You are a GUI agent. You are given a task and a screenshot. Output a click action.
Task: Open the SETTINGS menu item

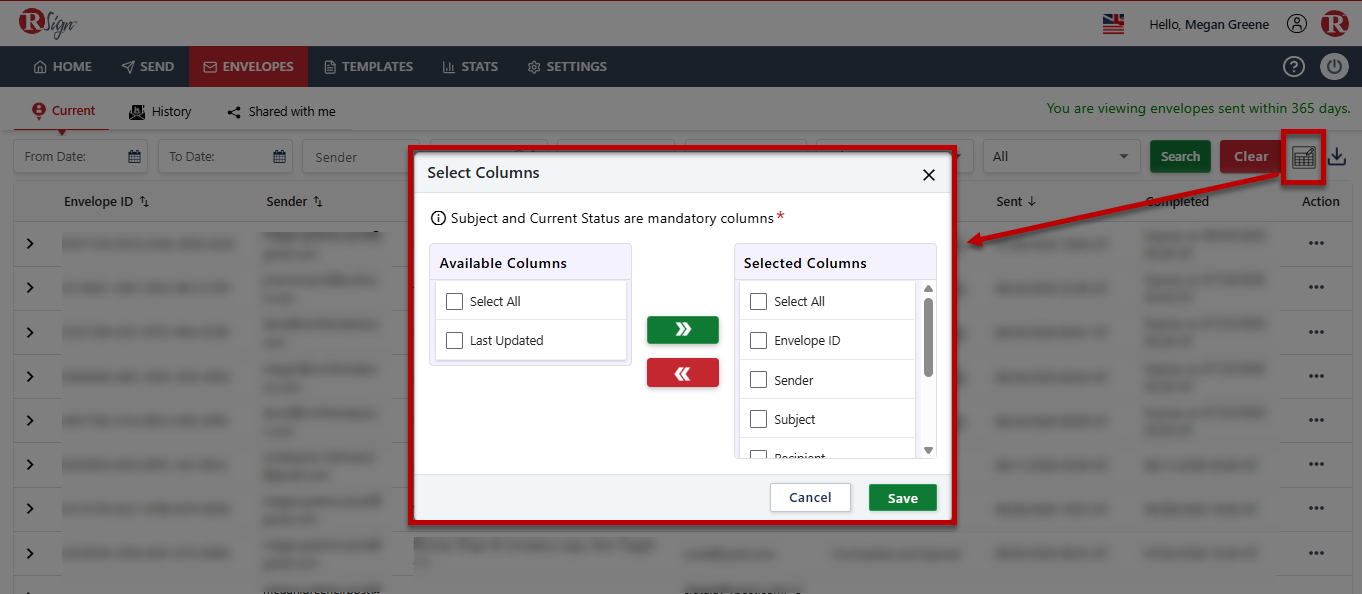[567, 67]
